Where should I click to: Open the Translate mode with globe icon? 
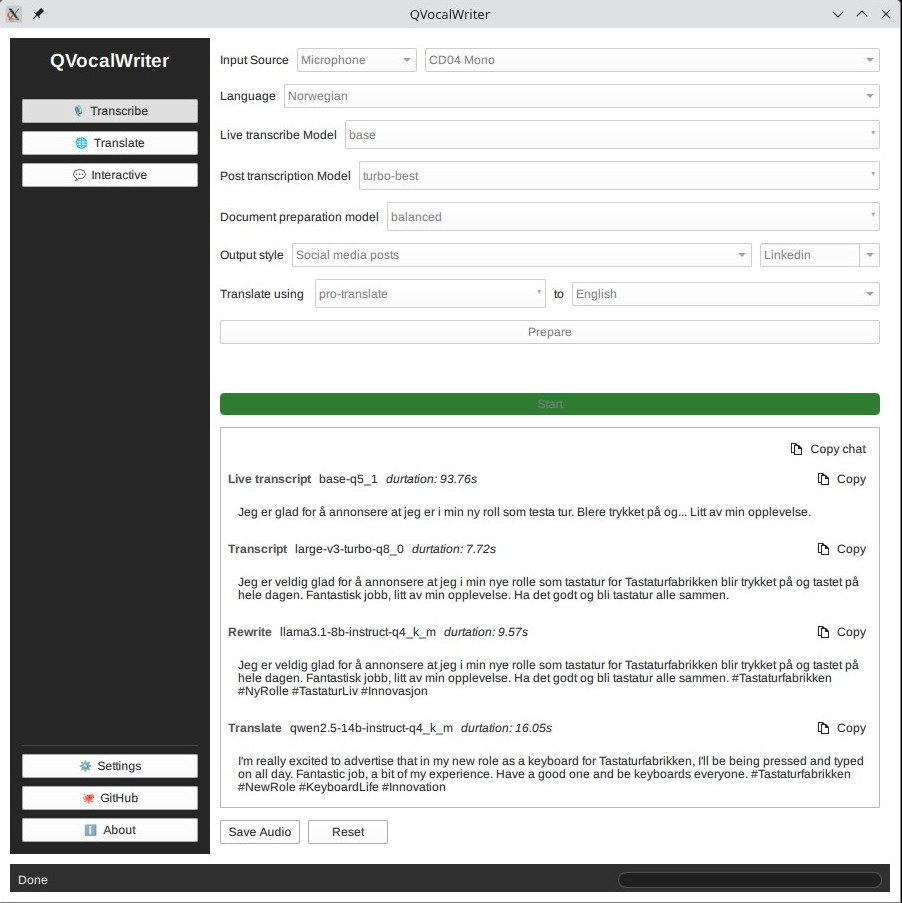pos(109,143)
